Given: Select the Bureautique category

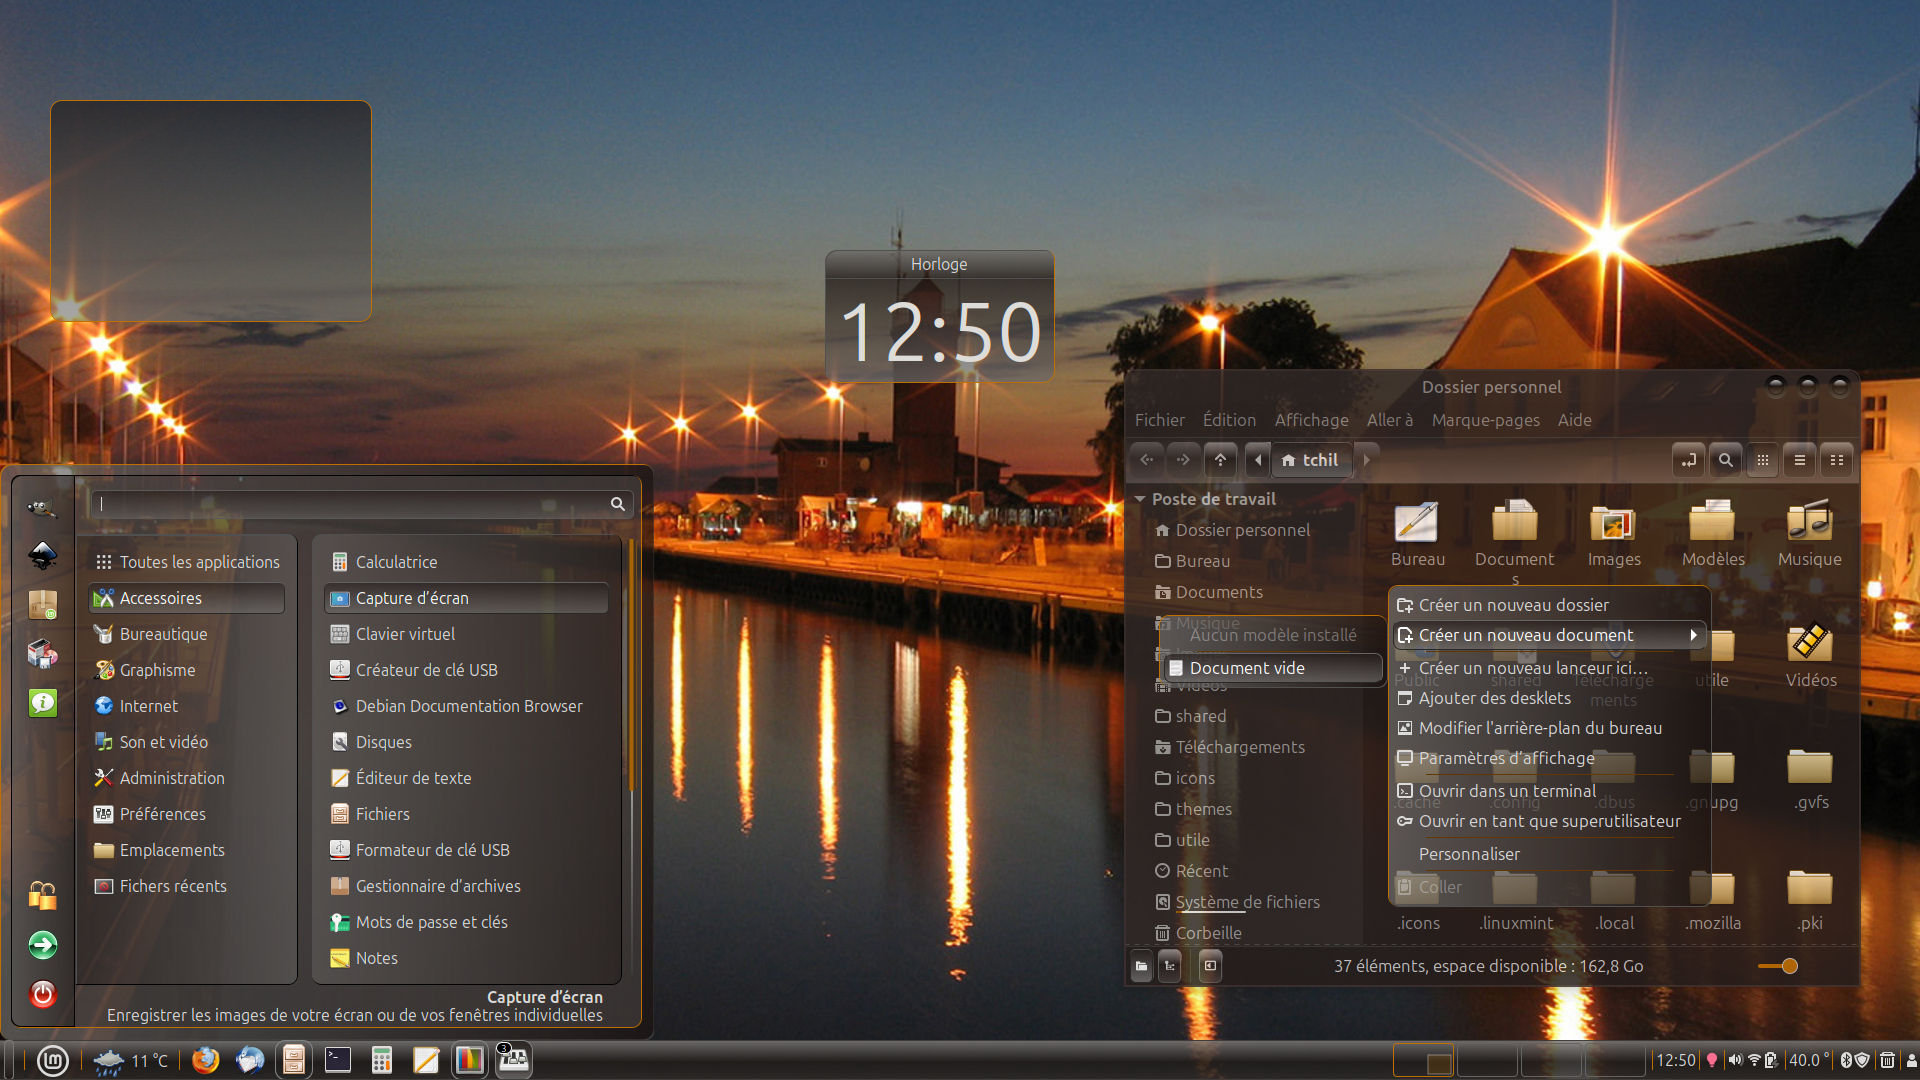Looking at the screenshot, I should 187,634.
